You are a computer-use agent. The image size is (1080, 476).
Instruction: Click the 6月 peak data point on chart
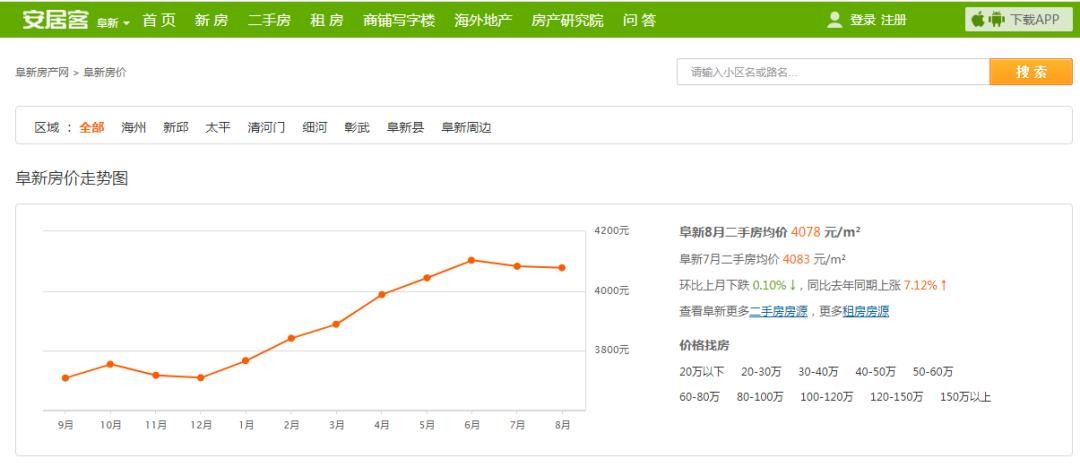pos(471,260)
